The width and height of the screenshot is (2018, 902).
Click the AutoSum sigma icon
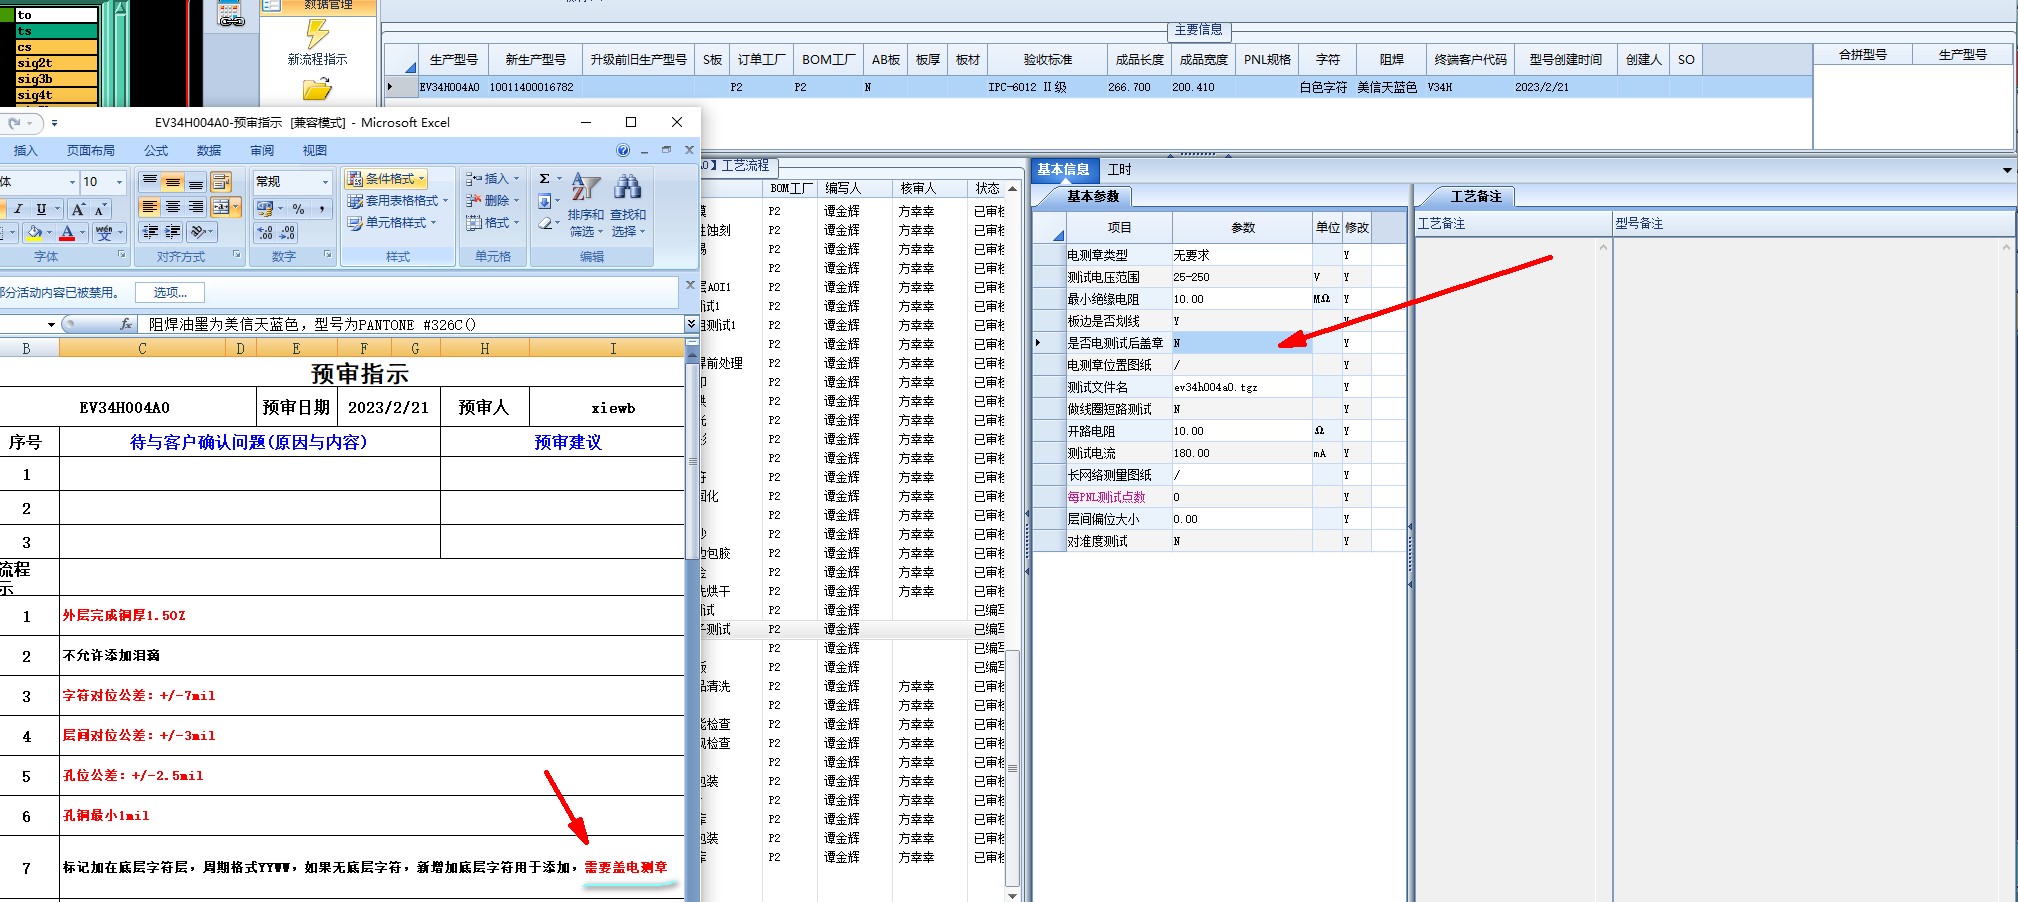tap(544, 179)
